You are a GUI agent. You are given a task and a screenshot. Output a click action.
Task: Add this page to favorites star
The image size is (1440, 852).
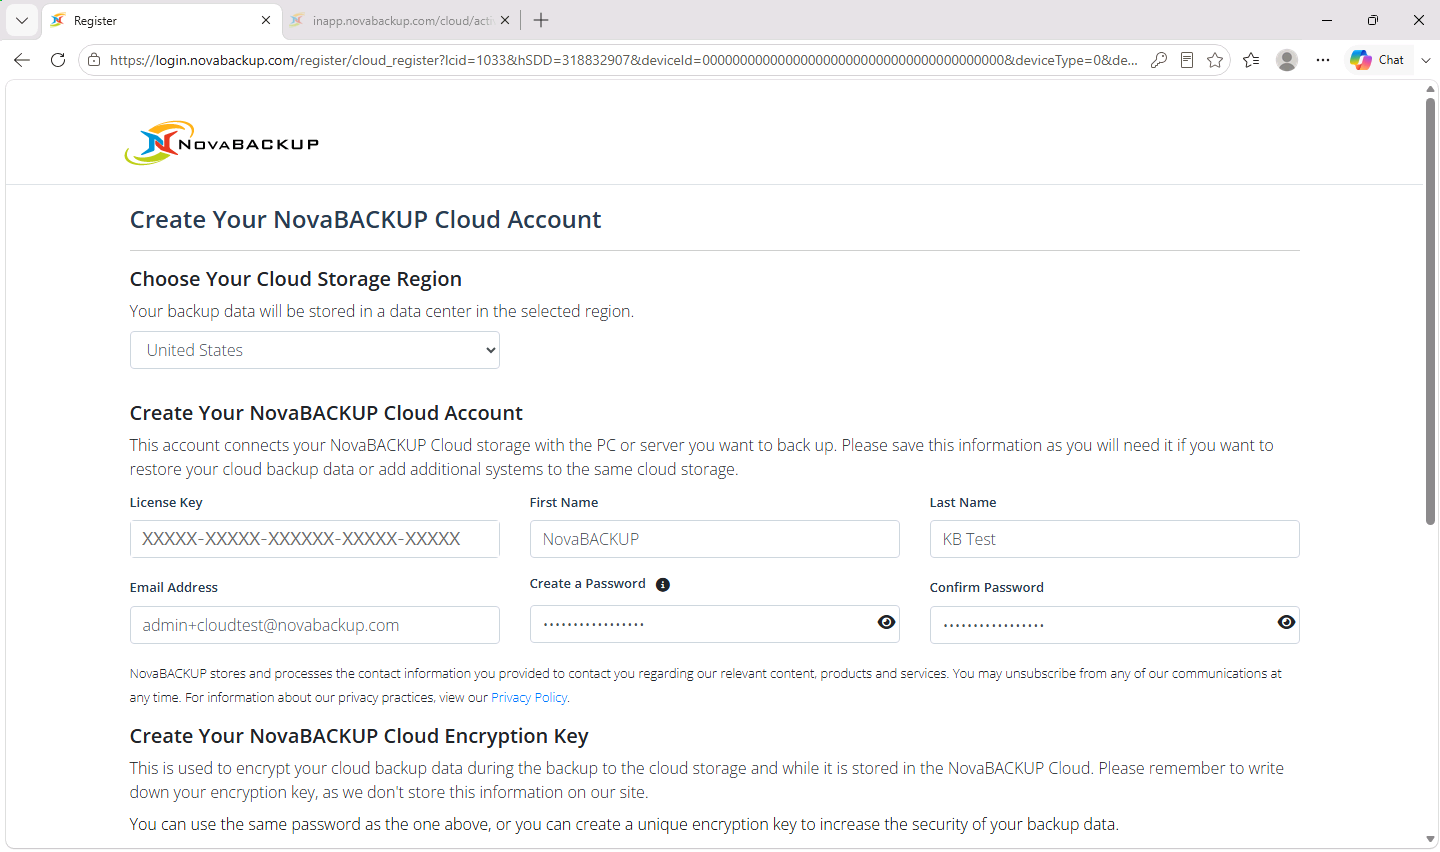[1215, 60]
